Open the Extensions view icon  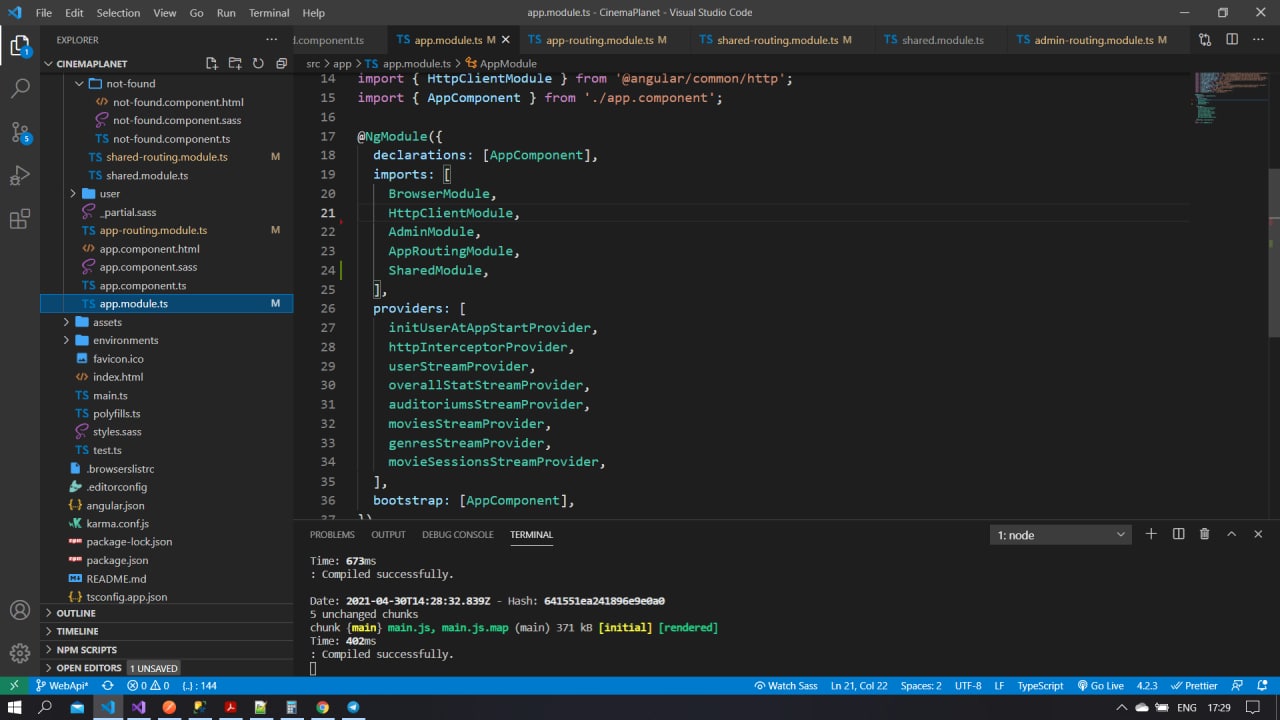[x=20, y=220]
